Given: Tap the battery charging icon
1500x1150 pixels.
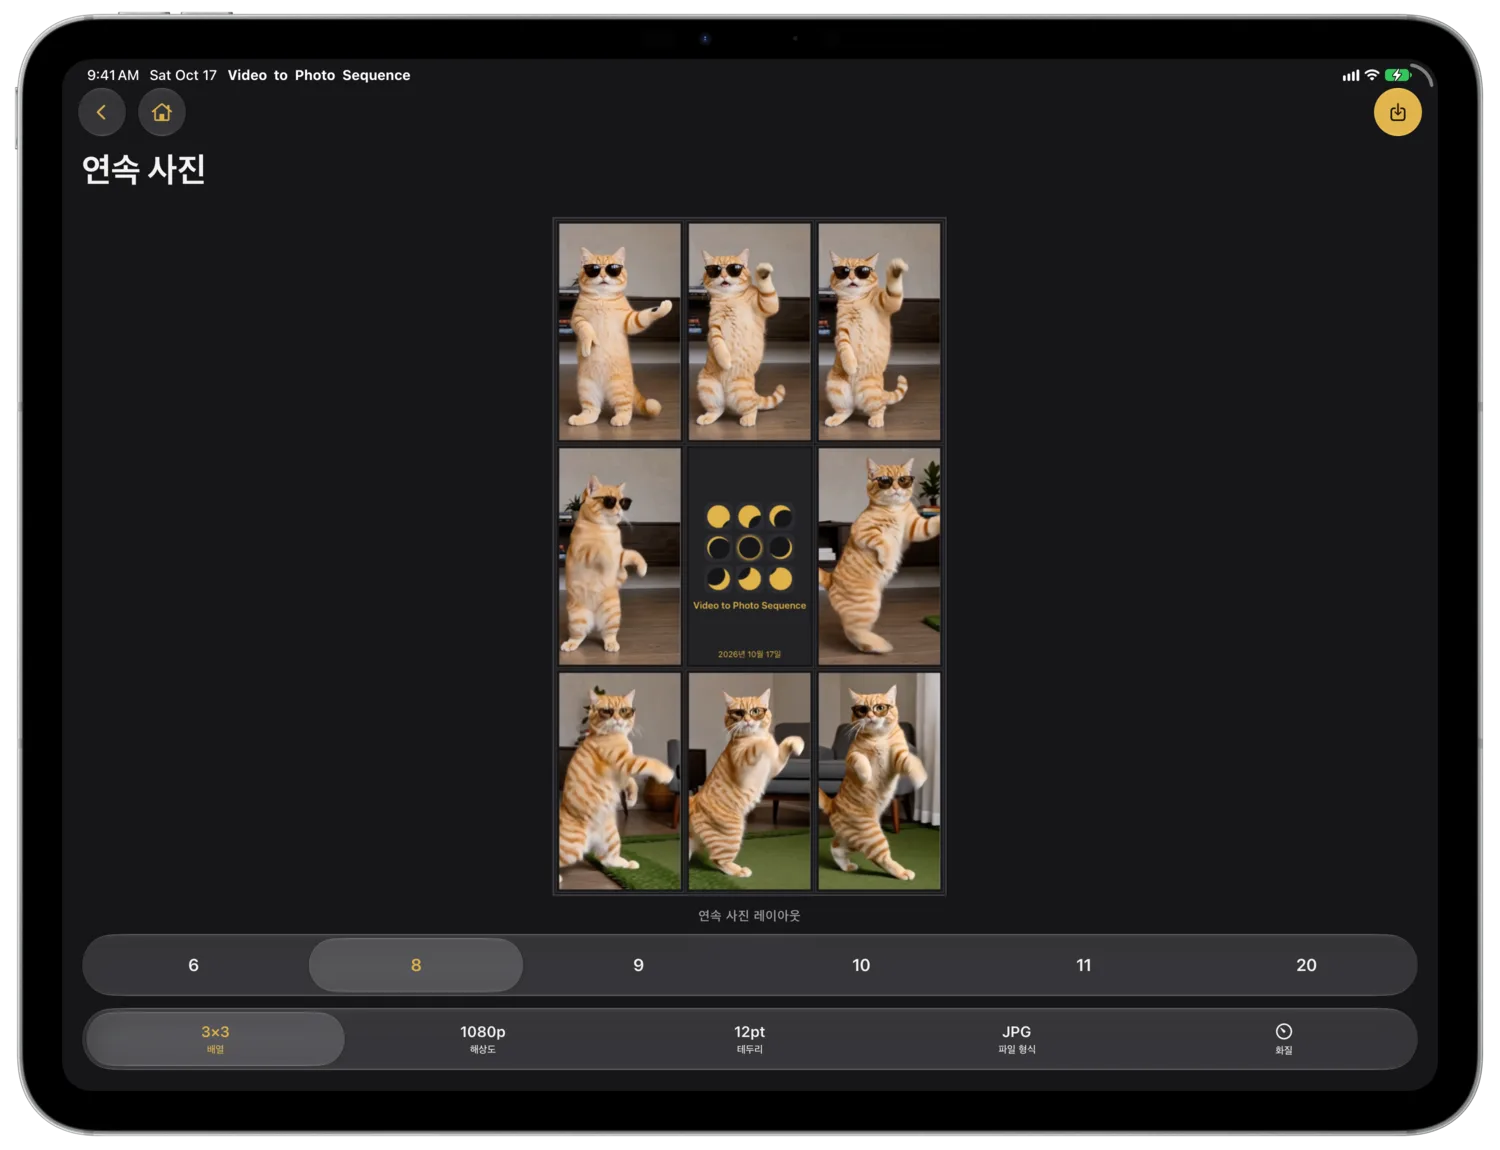Looking at the screenshot, I should click(x=1397, y=75).
